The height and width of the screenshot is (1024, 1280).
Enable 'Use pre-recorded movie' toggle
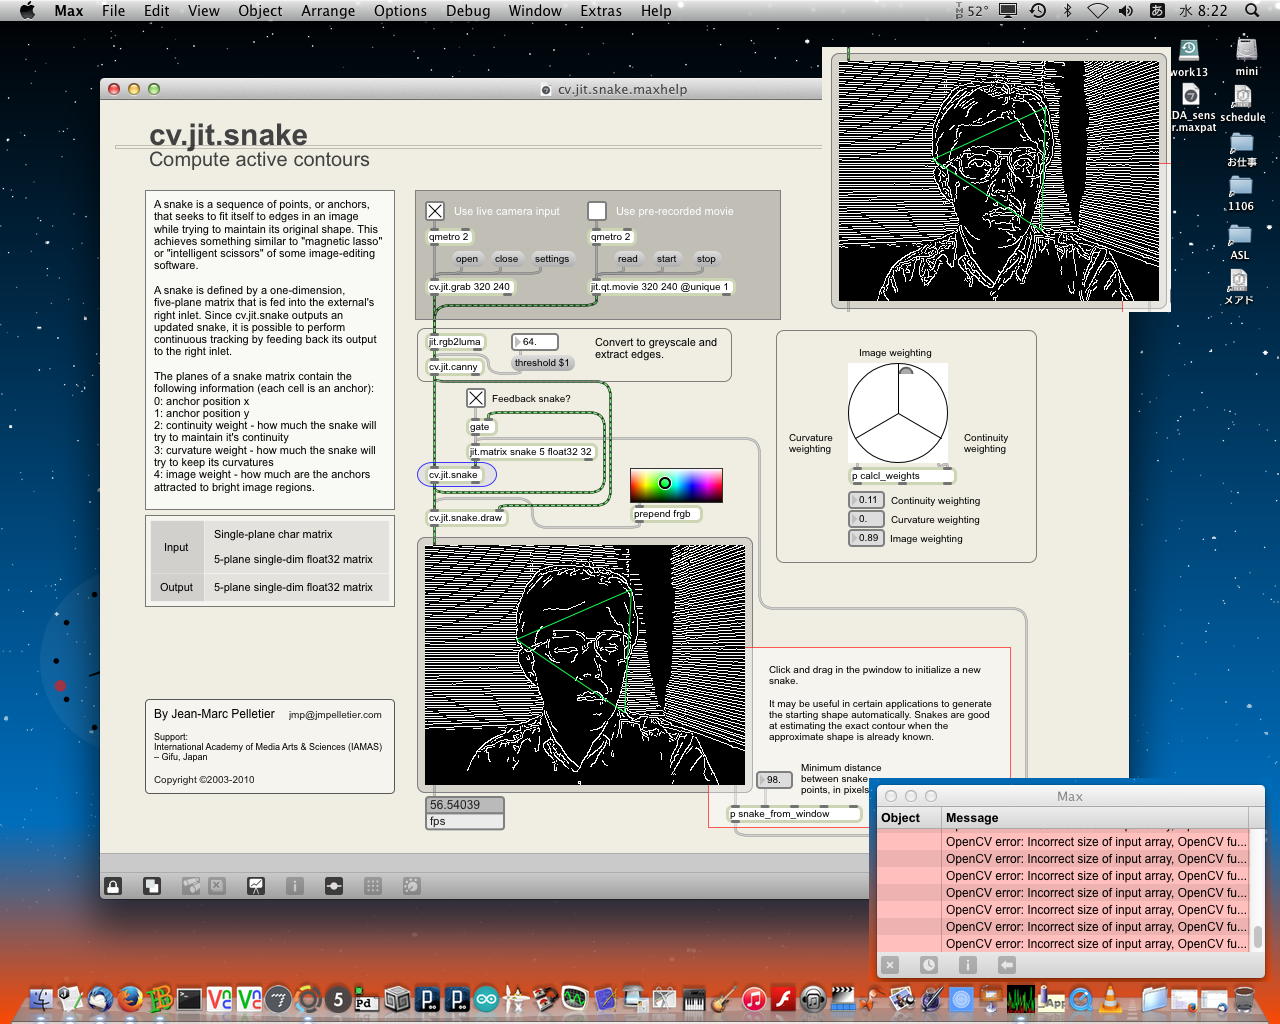[597, 211]
